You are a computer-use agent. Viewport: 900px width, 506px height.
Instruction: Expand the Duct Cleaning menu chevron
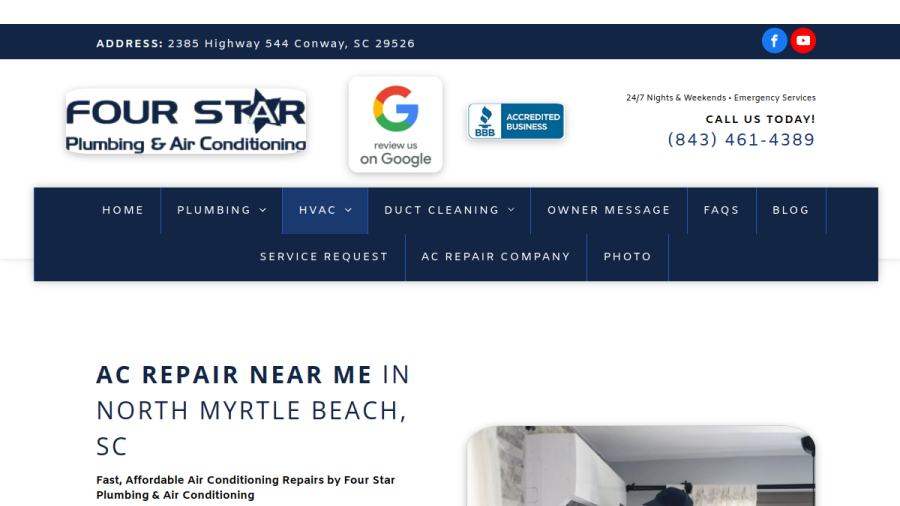tap(511, 210)
